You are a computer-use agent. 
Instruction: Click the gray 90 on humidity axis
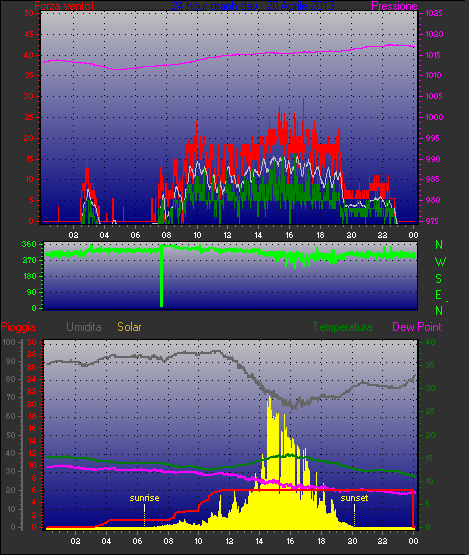(x=11, y=361)
